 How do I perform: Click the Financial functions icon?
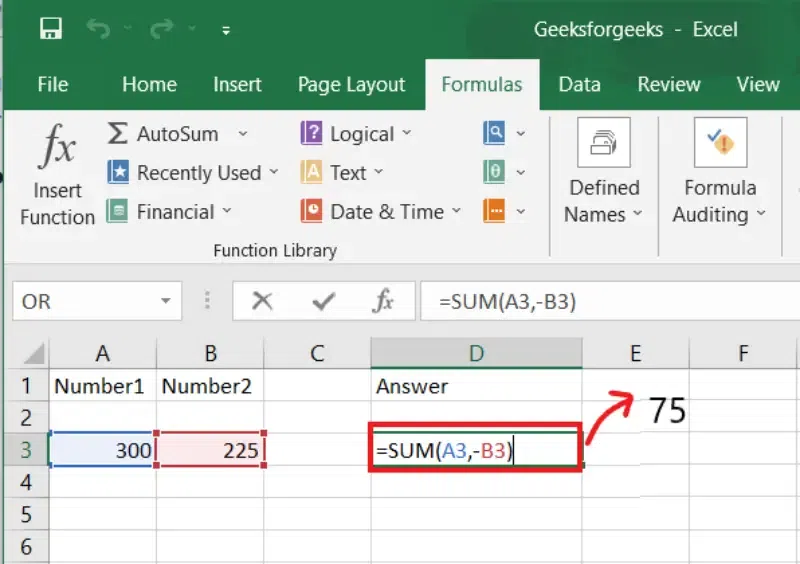(118, 212)
